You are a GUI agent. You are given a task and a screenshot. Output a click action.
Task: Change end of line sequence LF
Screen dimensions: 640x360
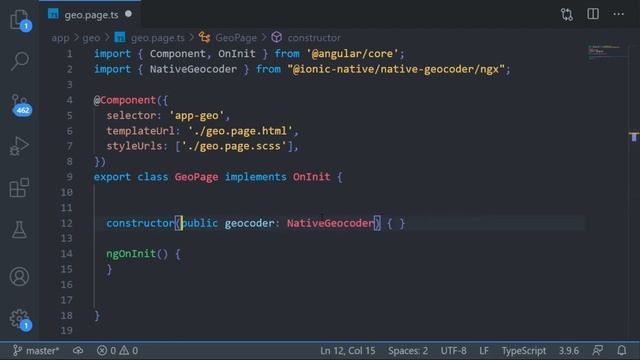point(484,351)
